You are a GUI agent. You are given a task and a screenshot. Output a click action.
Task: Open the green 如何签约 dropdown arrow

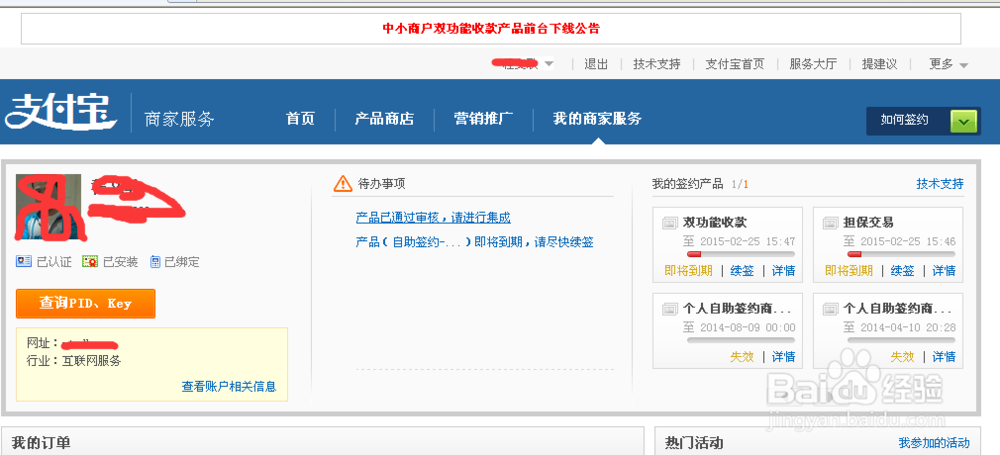(964, 121)
